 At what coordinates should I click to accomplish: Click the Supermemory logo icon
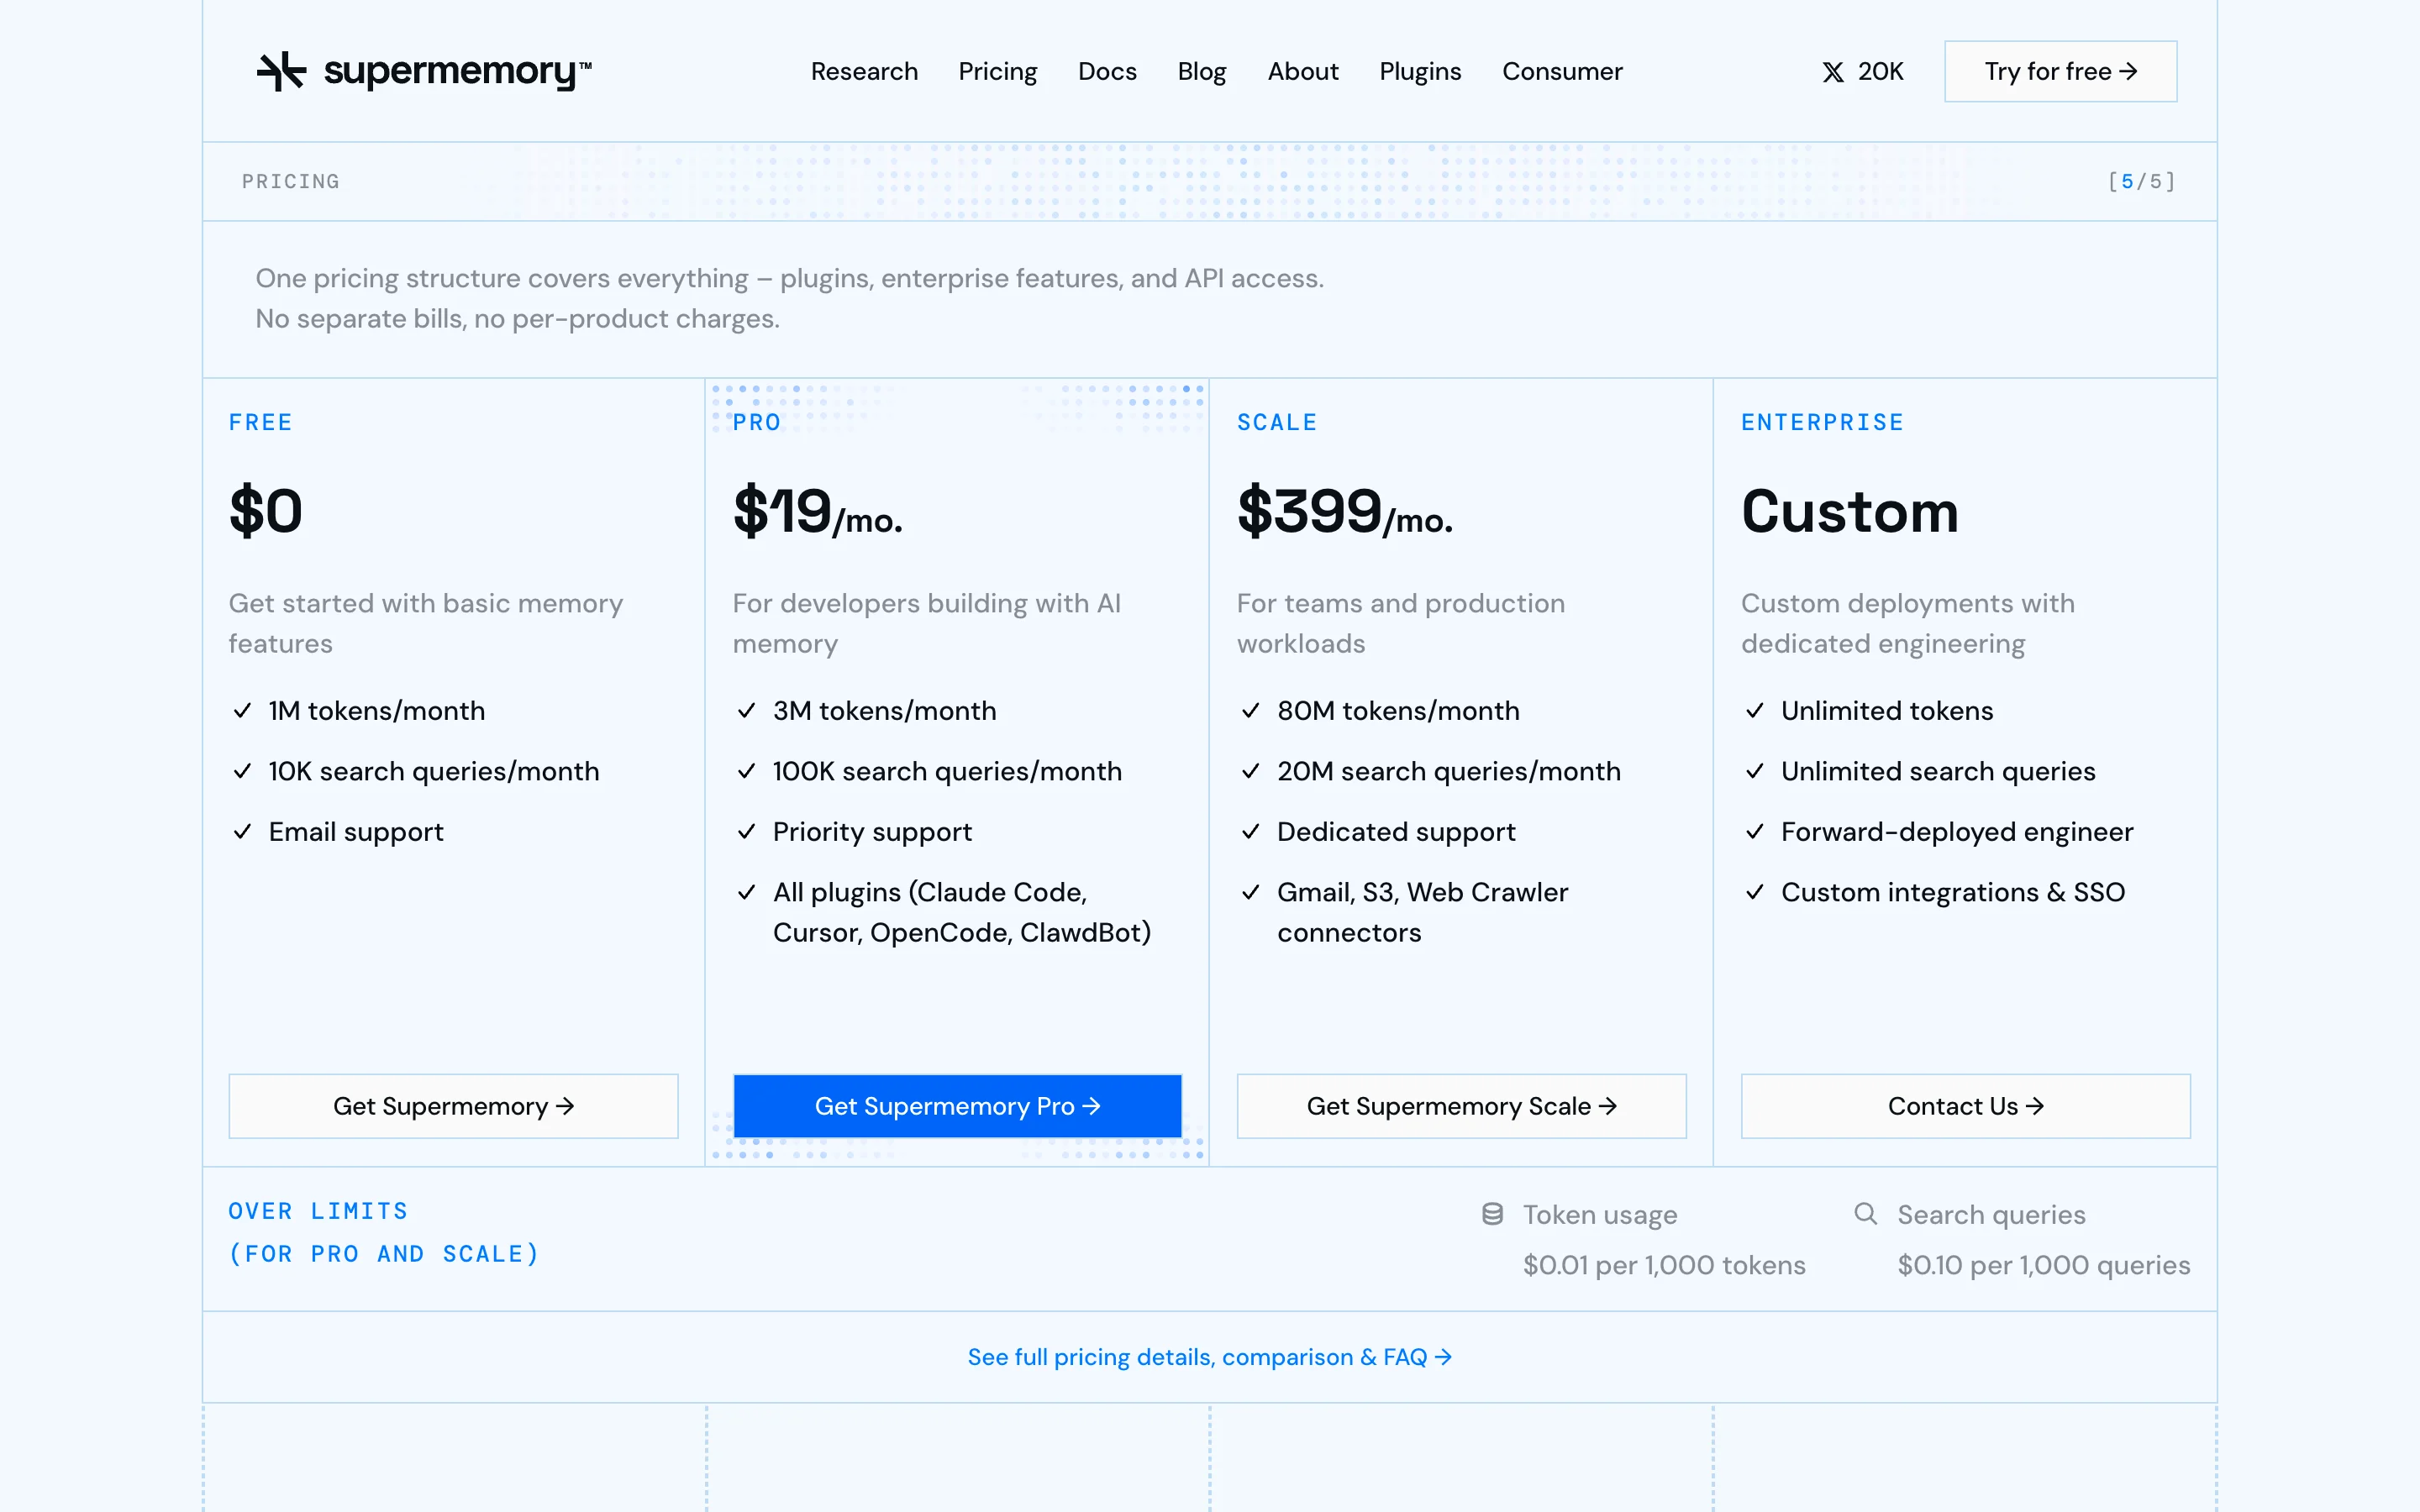(281, 71)
